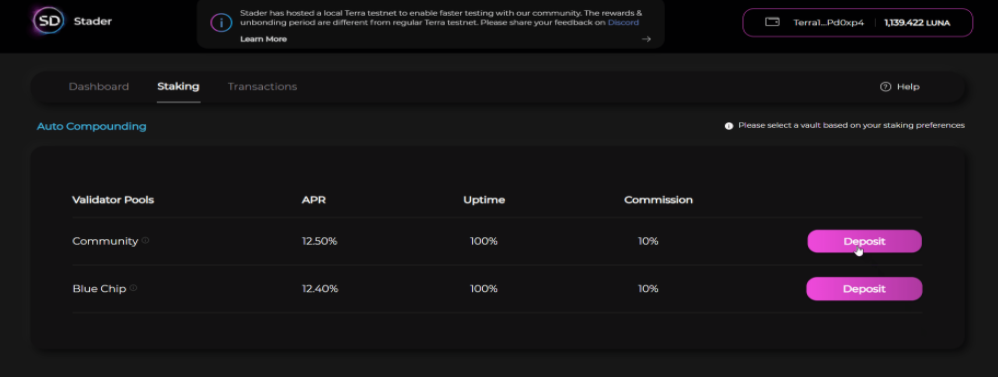Open the Discord link in the banner
This screenshot has height=377, width=998.
click(x=623, y=22)
